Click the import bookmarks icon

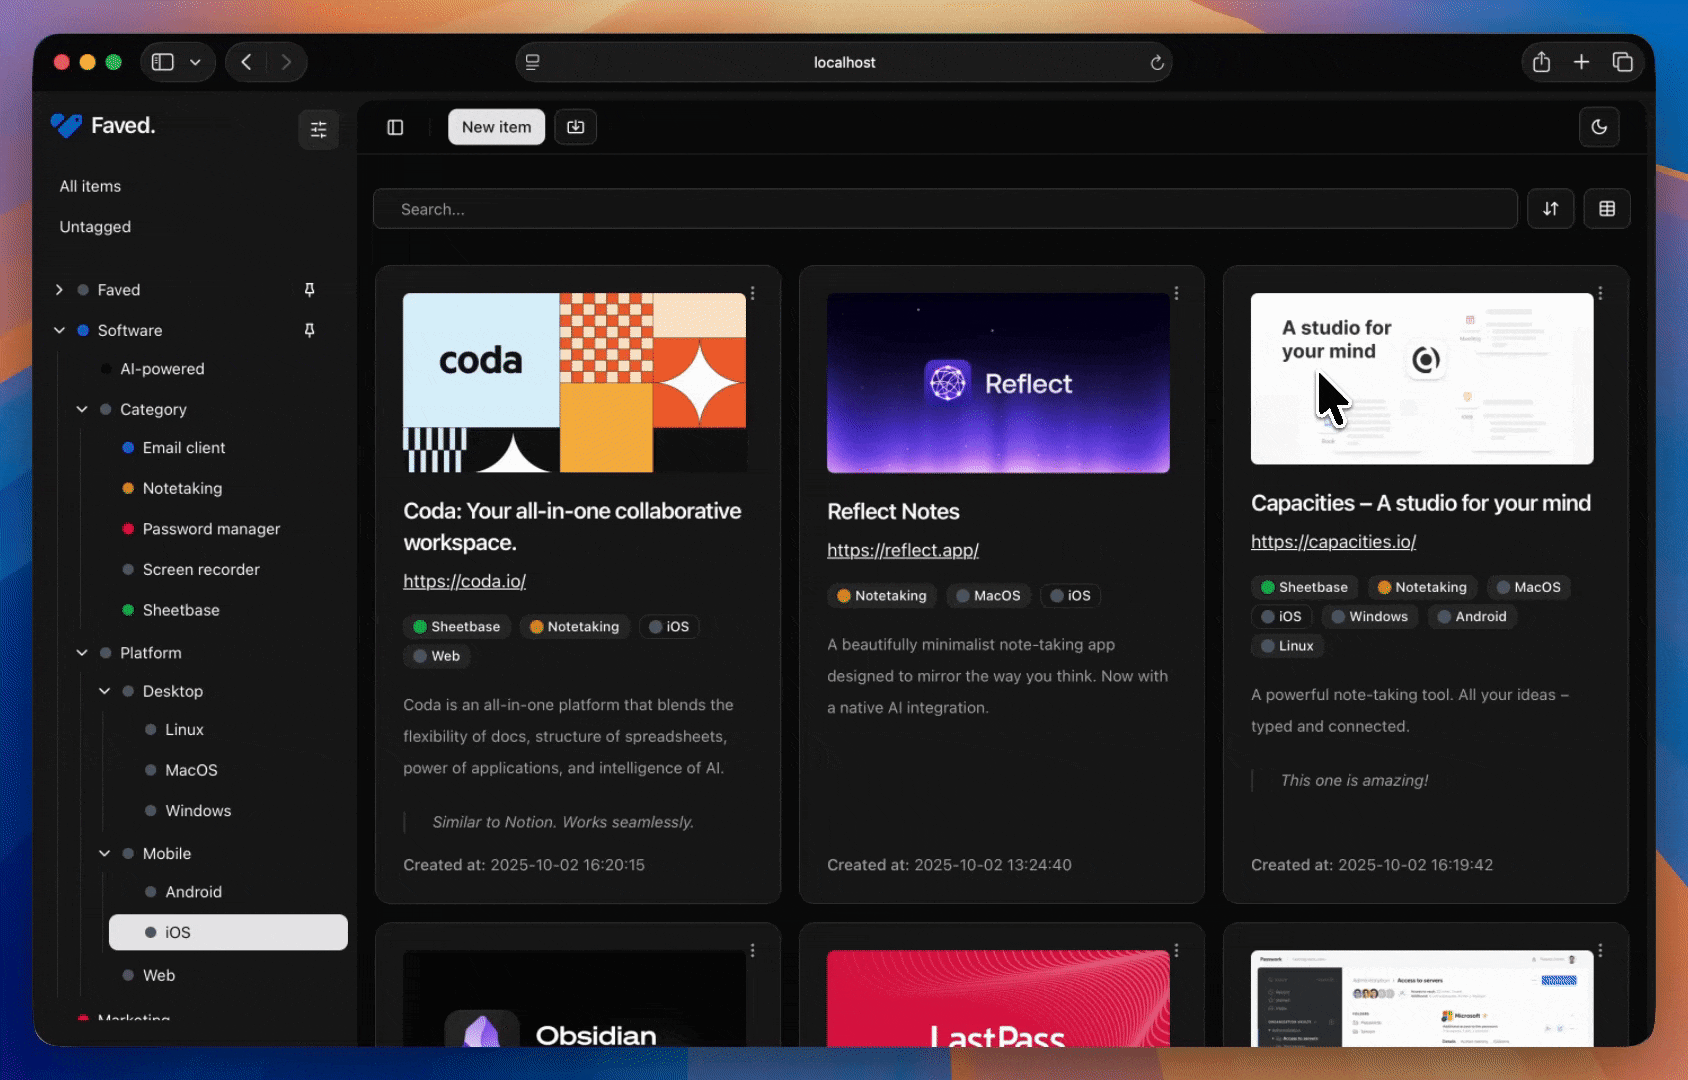pos(576,127)
